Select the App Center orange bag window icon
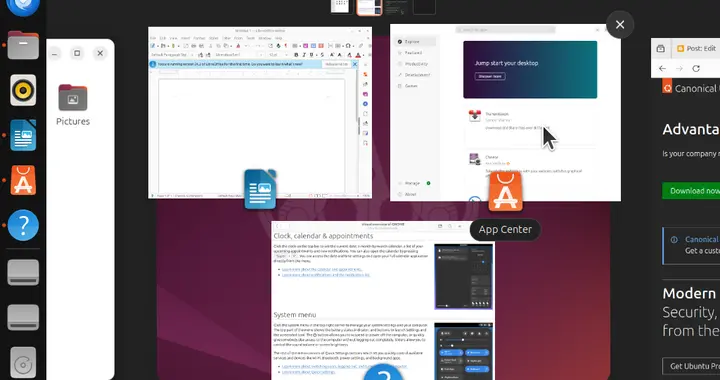Image resolution: width=720 pixels, height=380 pixels. tap(505, 192)
